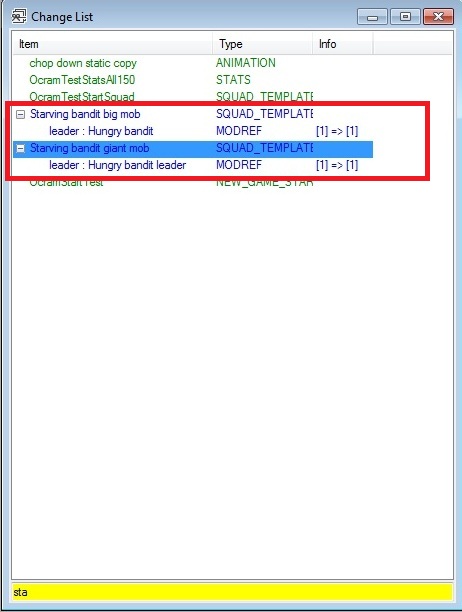Viewport: 462px width, 612px height.
Task: Click the STATS type cell
Action: 233,80
